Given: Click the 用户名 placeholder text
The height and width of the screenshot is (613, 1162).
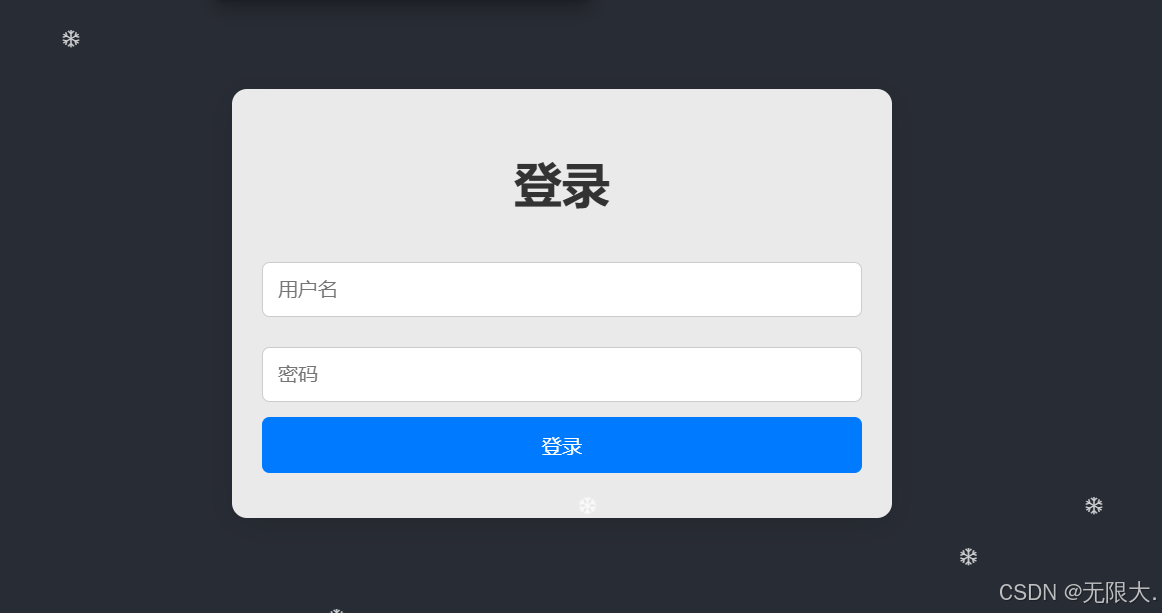Looking at the screenshot, I should click(308, 289).
